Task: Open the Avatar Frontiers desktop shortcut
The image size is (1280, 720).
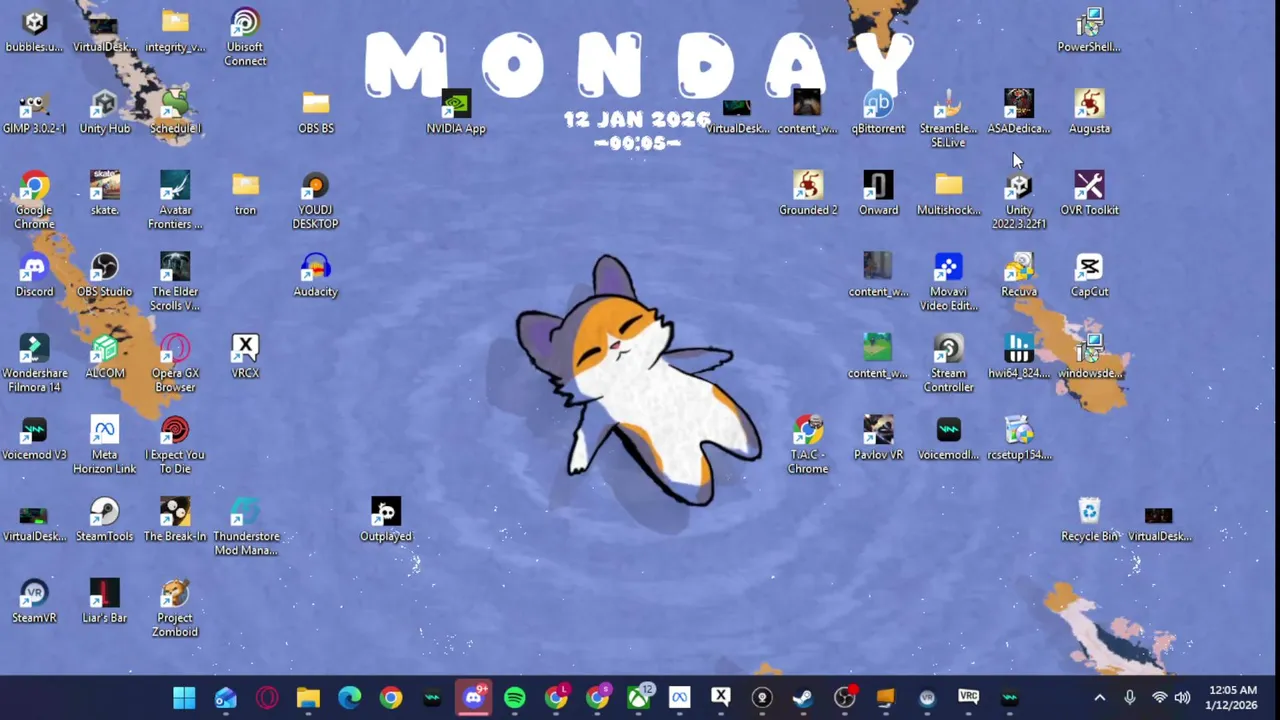Action: [175, 200]
